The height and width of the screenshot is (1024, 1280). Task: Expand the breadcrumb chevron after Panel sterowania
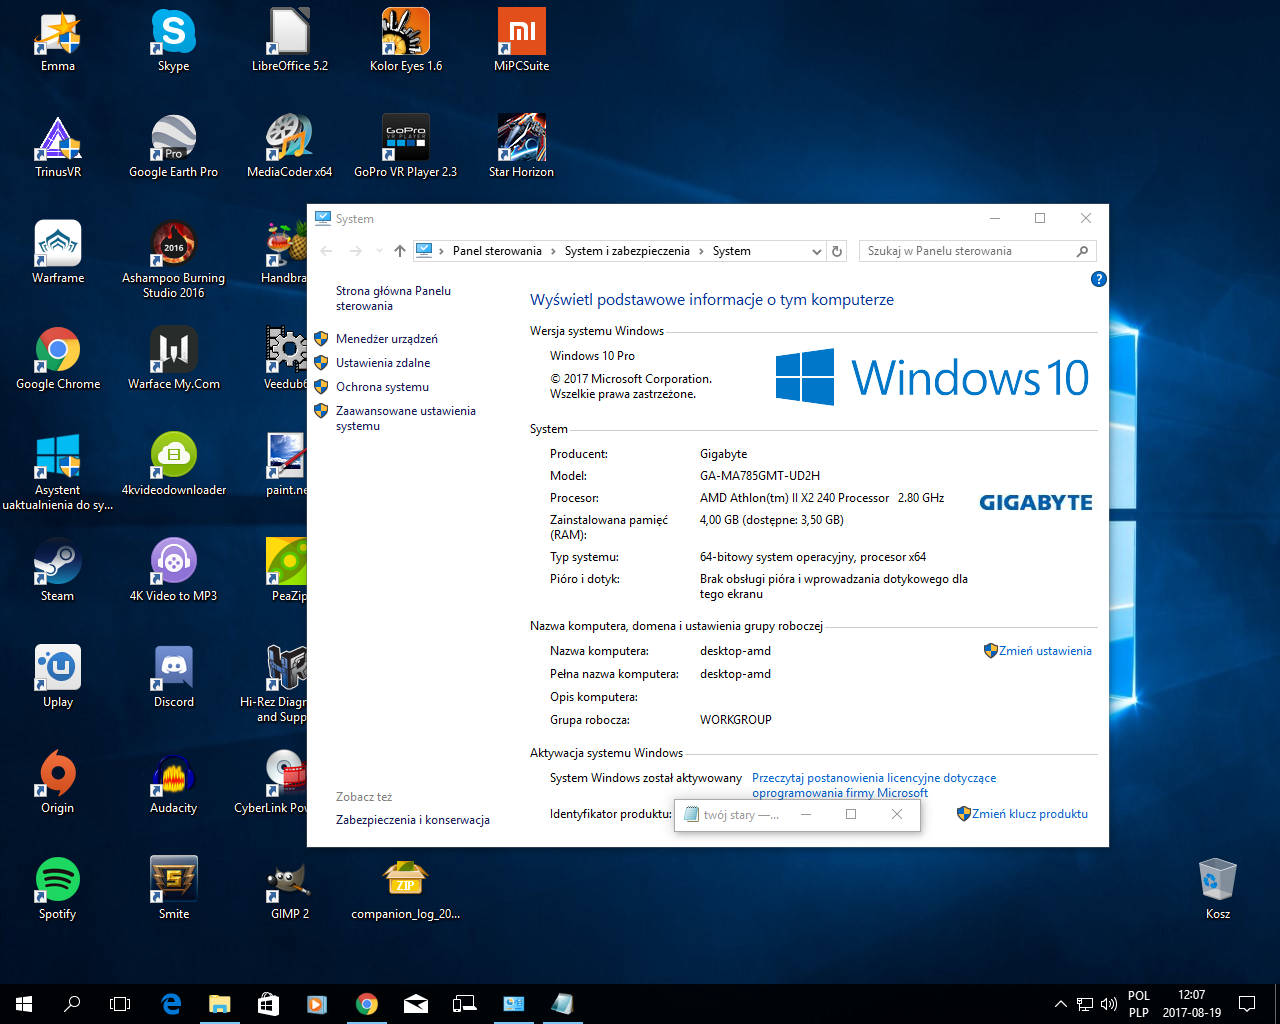553,251
